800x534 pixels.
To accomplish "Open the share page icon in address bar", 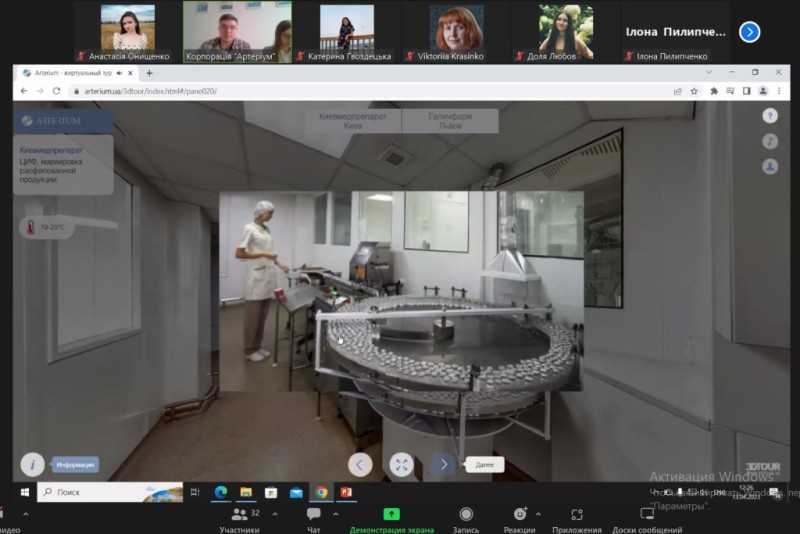I will (678, 91).
